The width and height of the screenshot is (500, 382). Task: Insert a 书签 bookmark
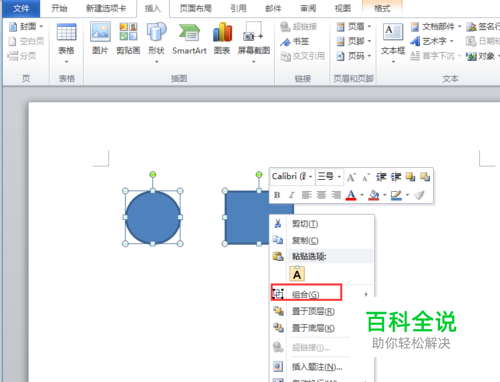click(x=295, y=41)
